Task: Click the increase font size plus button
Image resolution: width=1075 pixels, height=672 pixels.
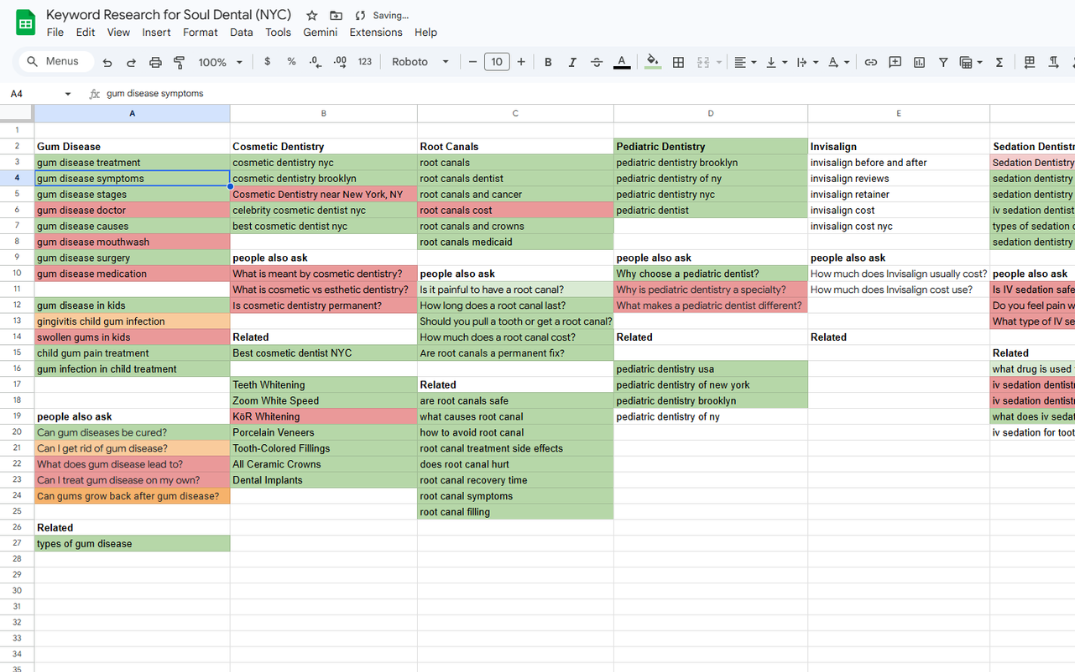Action: tap(521, 62)
